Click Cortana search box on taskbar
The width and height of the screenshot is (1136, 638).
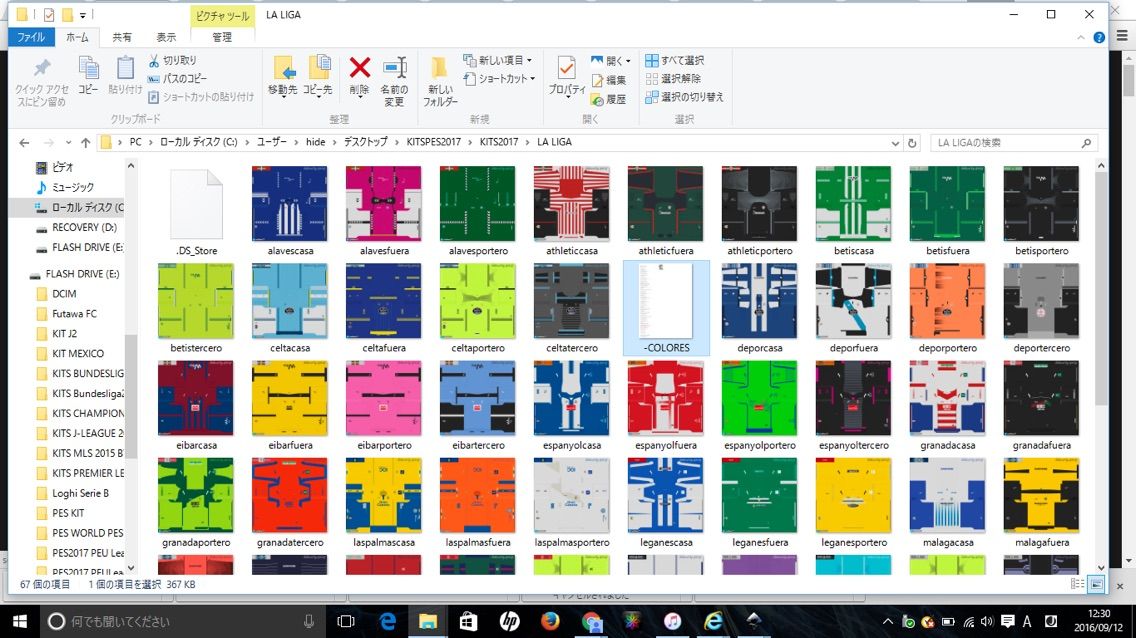tap(183, 621)
